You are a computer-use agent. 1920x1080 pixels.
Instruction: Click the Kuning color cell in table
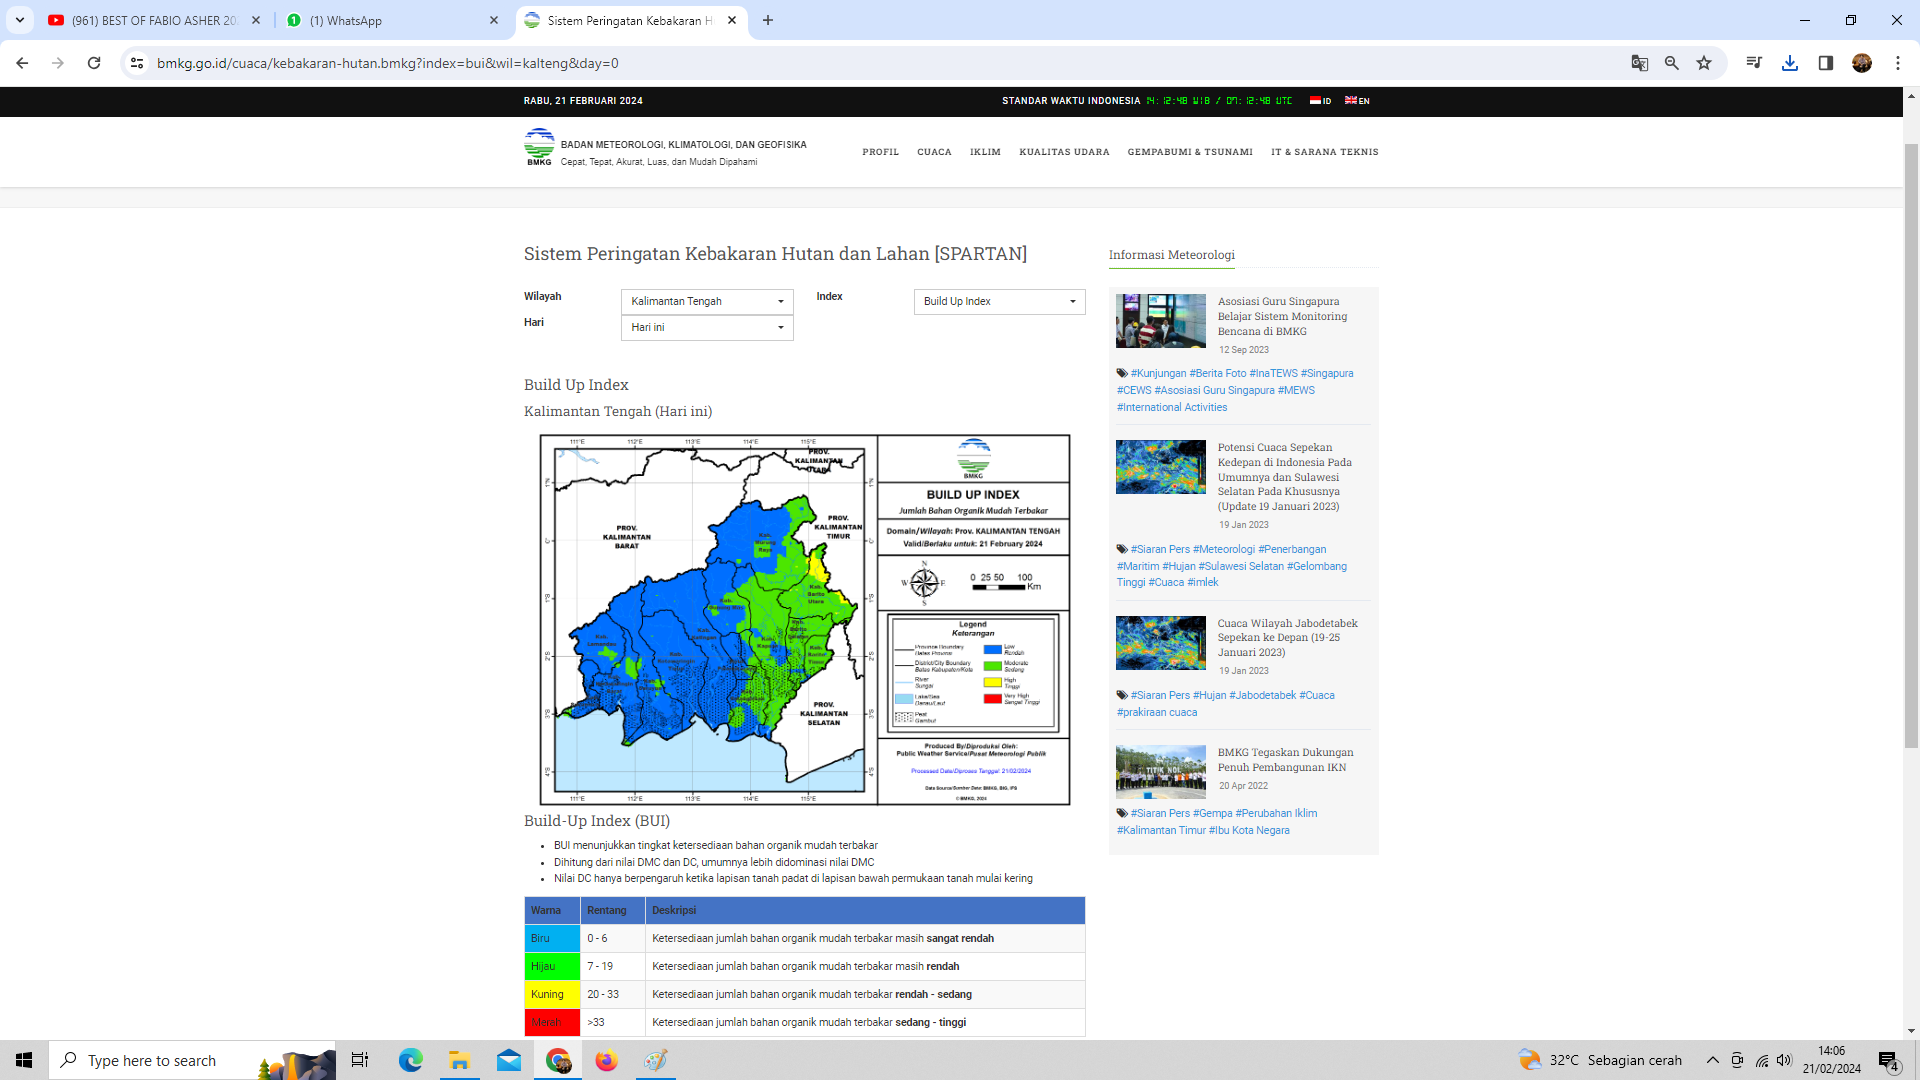click(x=552, y=994)
